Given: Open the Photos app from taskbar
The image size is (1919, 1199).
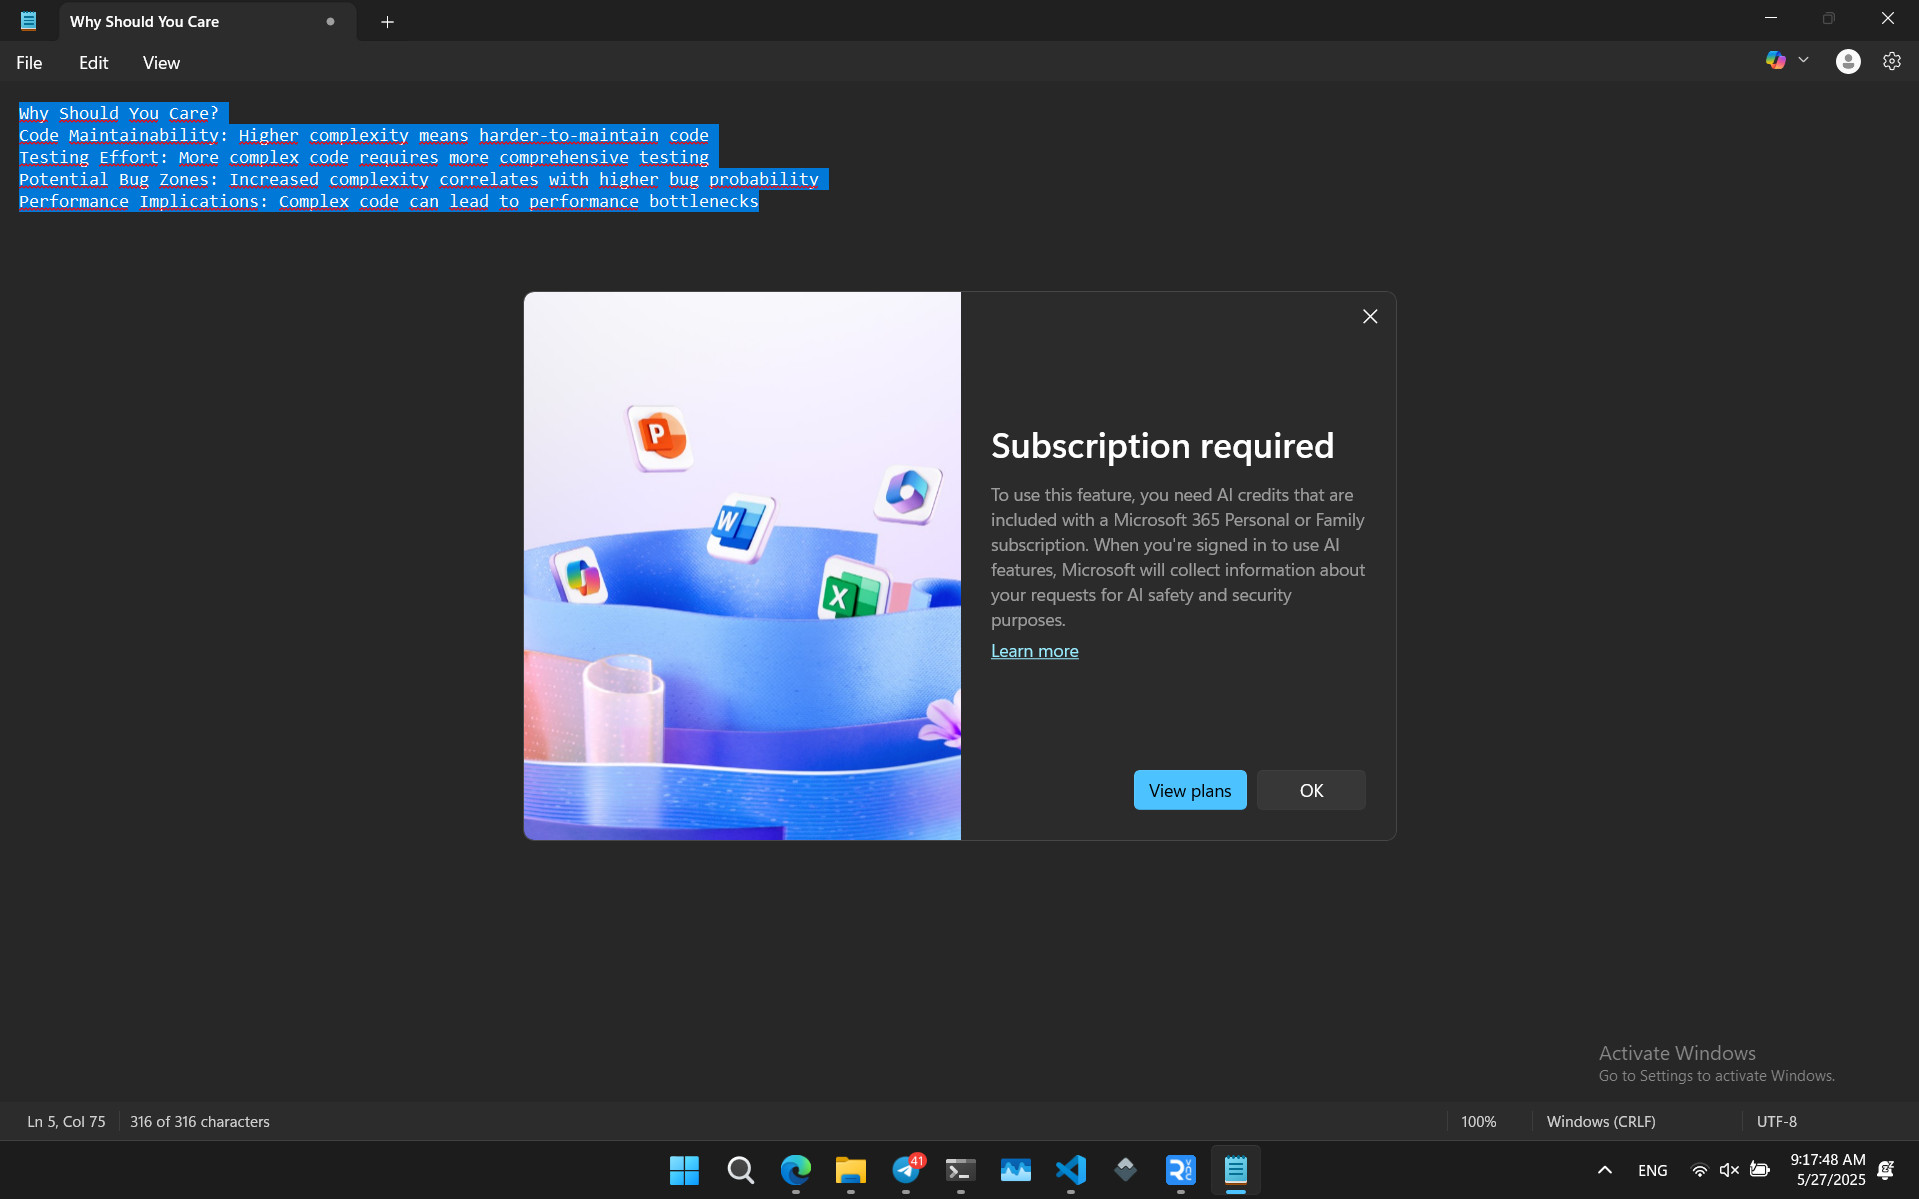Looking at the screenshot, I should (1016, 1170).
